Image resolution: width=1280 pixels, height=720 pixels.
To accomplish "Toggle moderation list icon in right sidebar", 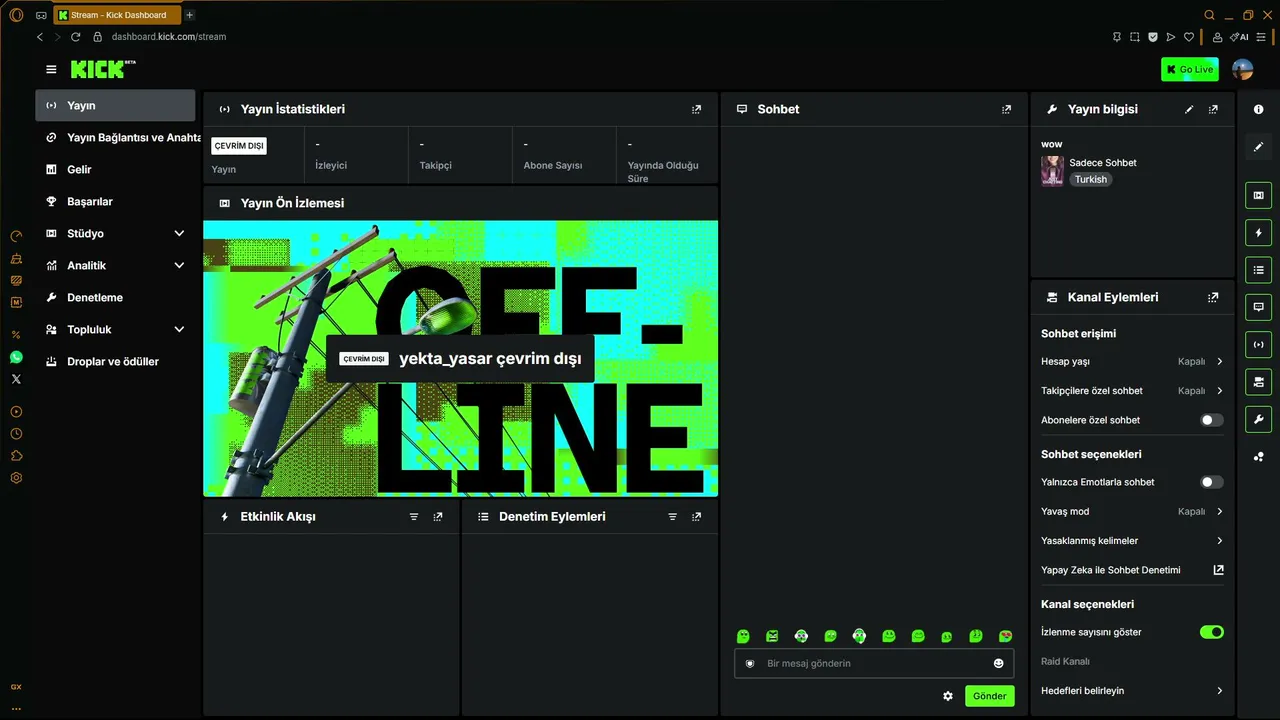I will pos(1258,270).
